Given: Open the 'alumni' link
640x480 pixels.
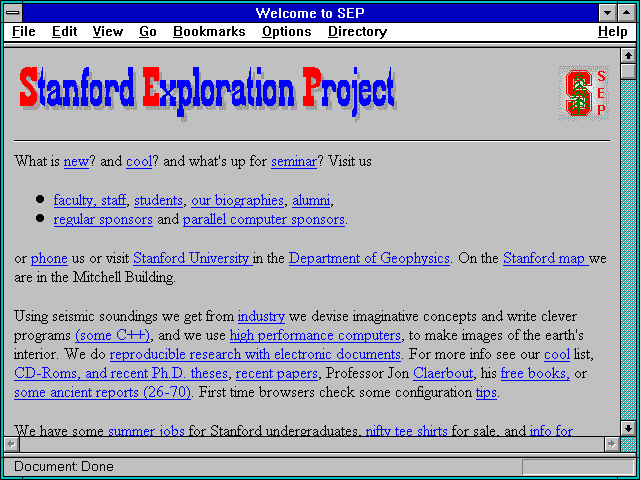Looking at the screenshot, I should (x=311, y=200).
